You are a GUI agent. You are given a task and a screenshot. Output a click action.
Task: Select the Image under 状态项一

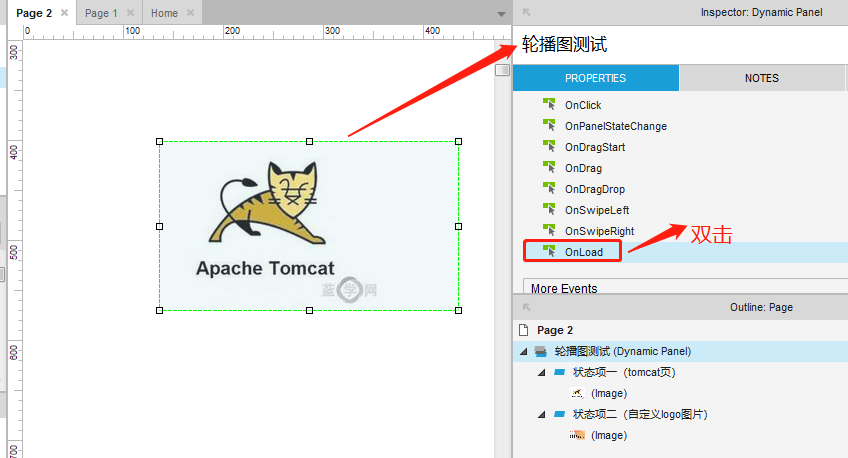pyautogui.click(x=609, y=393)
